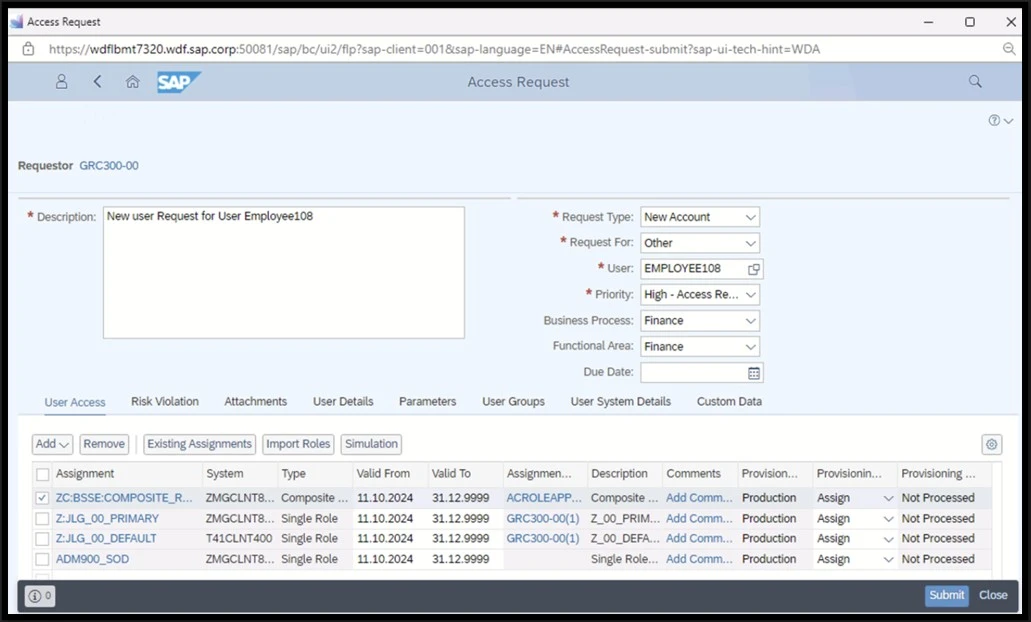Open table settings with the gear icon
The image size is (1031, 622).
pos(991,444)
